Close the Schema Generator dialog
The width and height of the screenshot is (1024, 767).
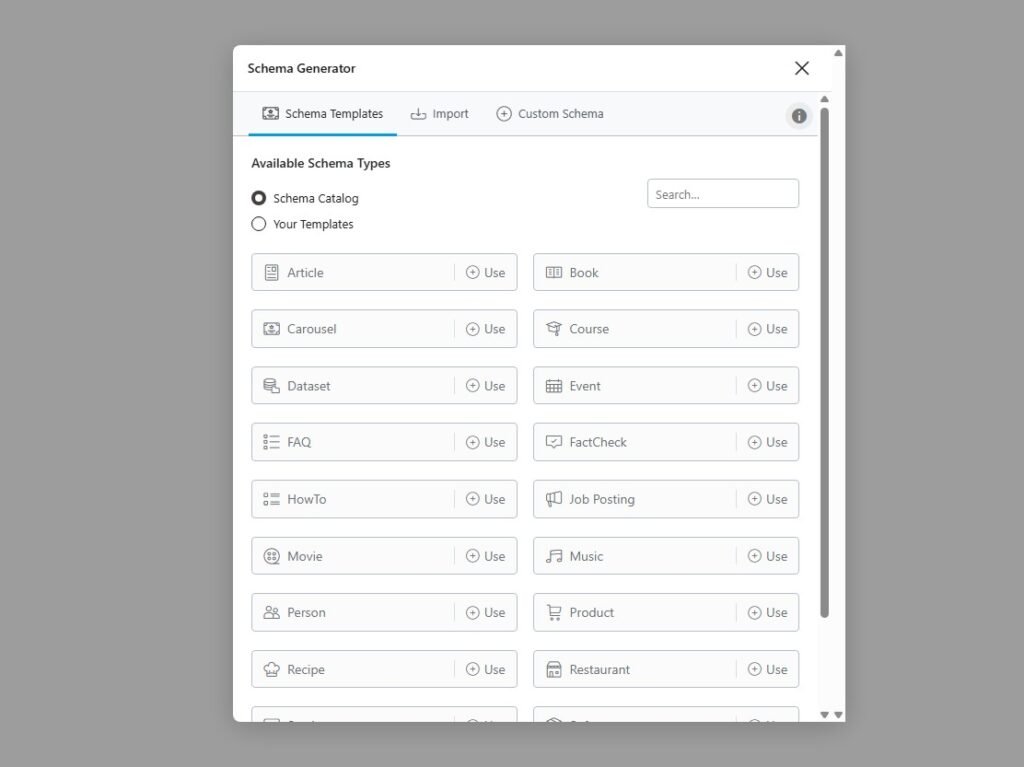click(x=801, y=68)
